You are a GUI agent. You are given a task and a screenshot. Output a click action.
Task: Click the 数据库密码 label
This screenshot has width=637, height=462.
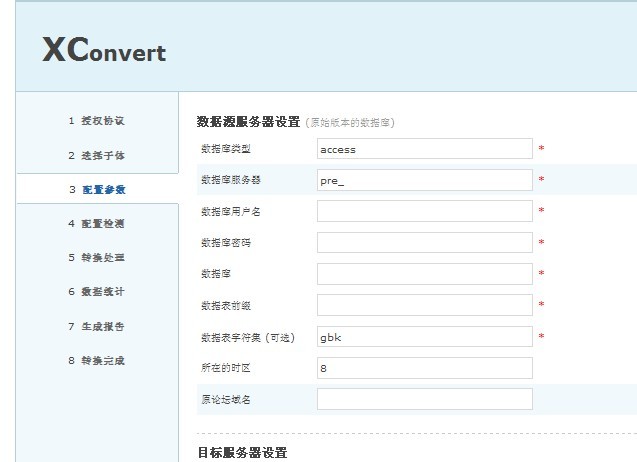[226, 243]
